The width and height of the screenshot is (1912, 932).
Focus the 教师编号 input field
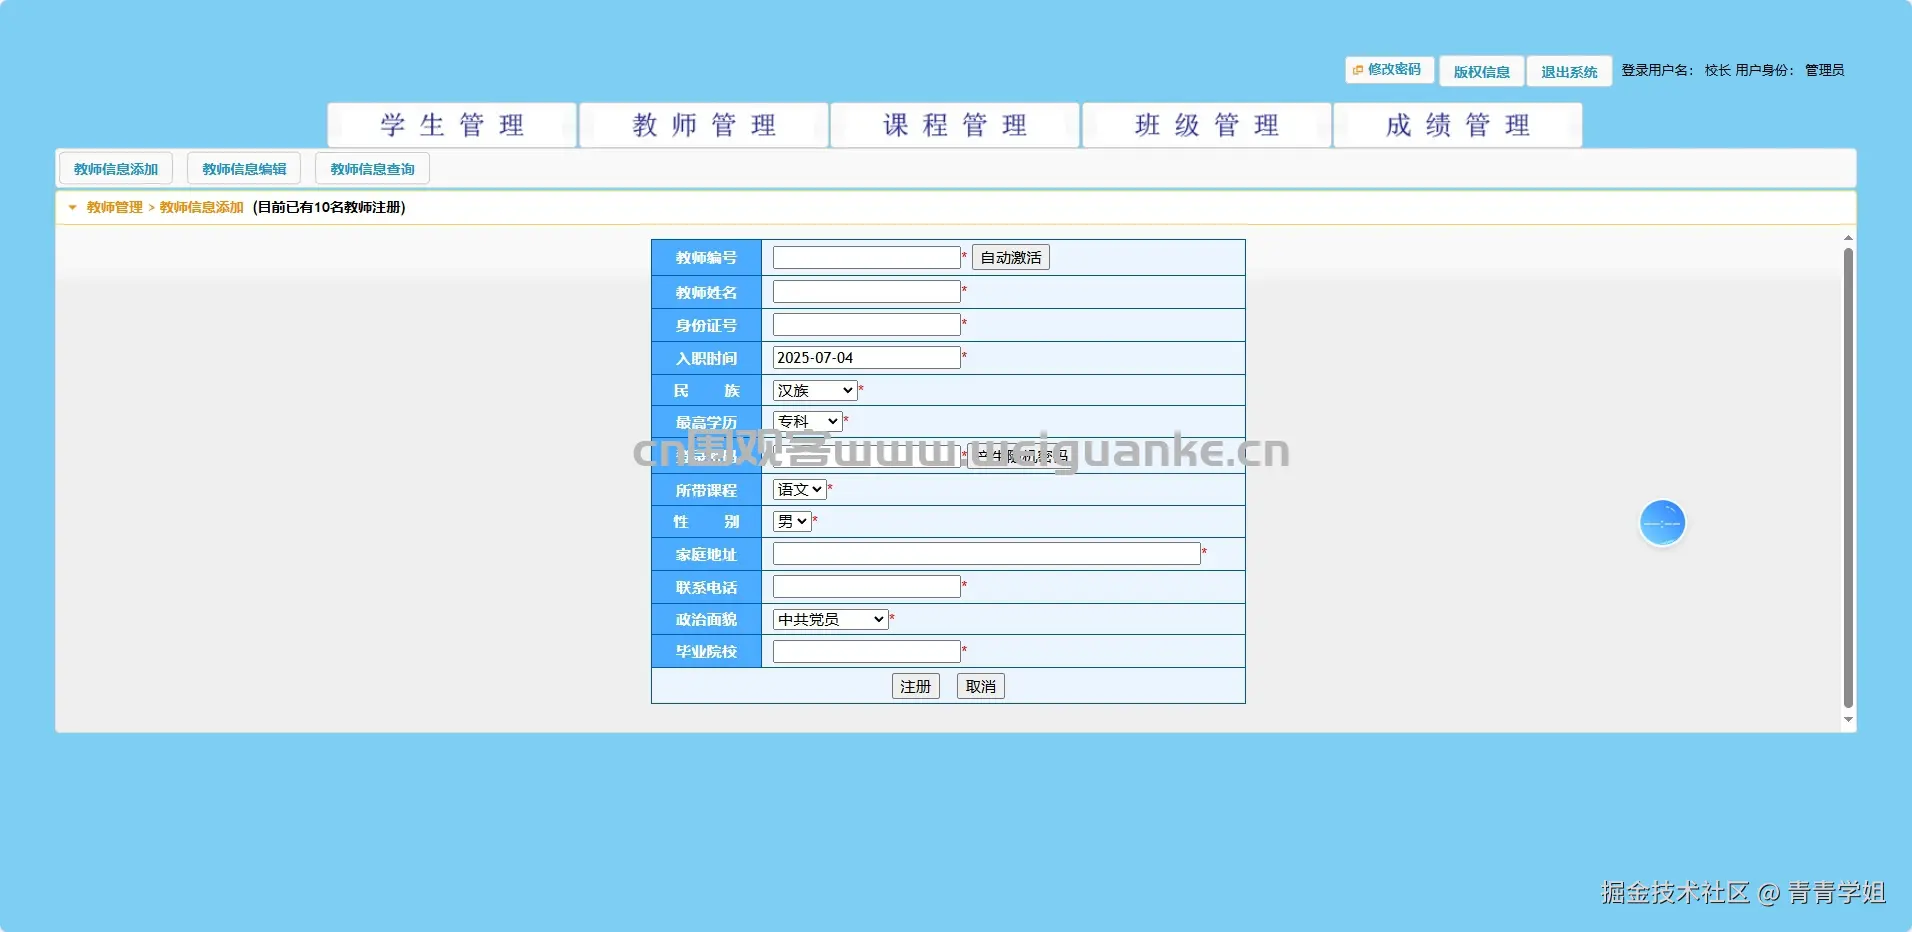click(x=866, y=257)
